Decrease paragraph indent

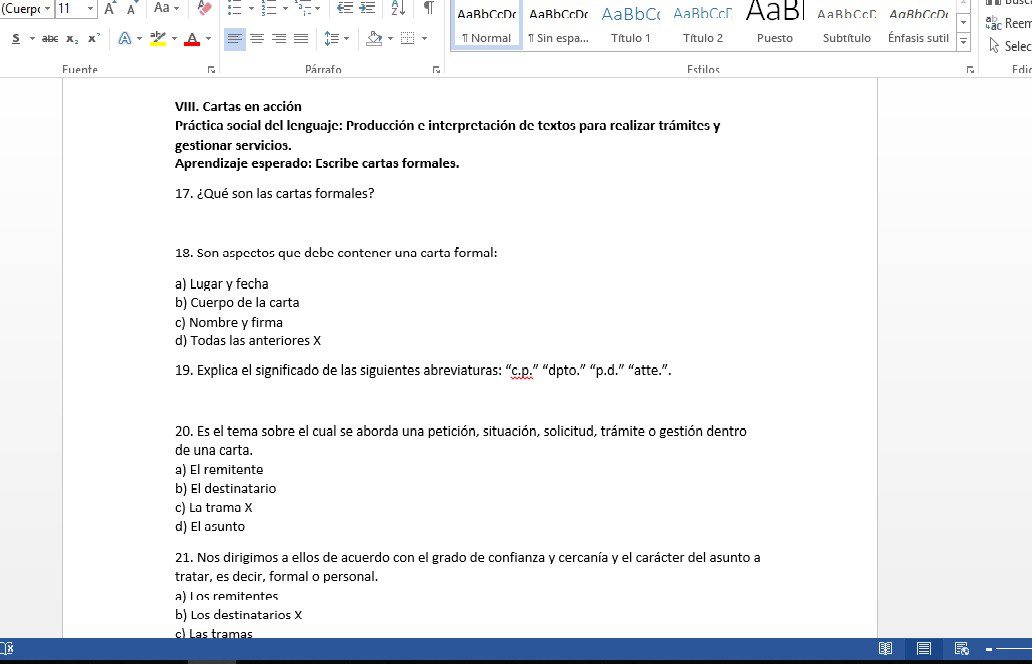[345, 9]
